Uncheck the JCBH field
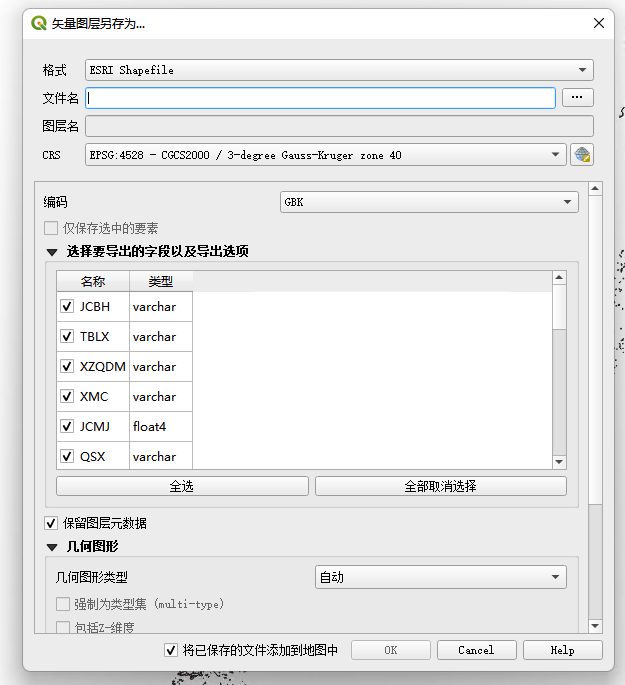This screenshot has width=625, height=685. (x=67, y=307)
